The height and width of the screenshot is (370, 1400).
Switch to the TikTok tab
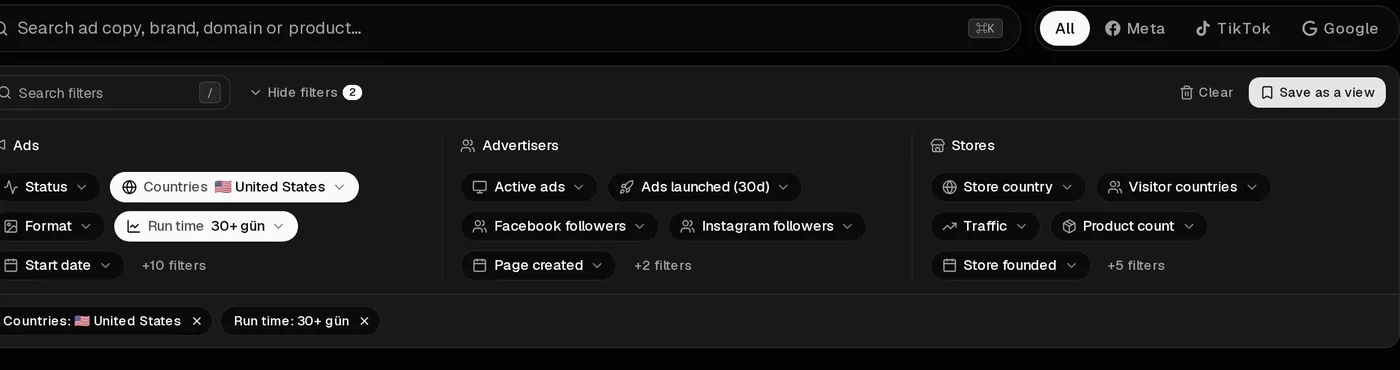[x=1233, y=28]
